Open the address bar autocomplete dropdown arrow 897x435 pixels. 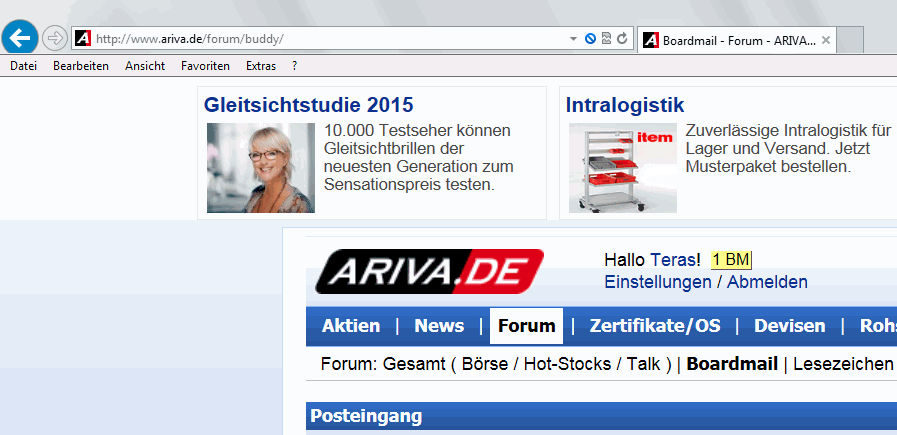[x=574, y=39]
